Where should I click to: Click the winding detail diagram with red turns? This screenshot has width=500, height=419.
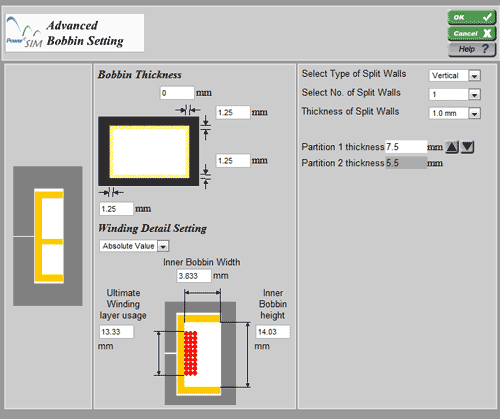coord(200,353)
